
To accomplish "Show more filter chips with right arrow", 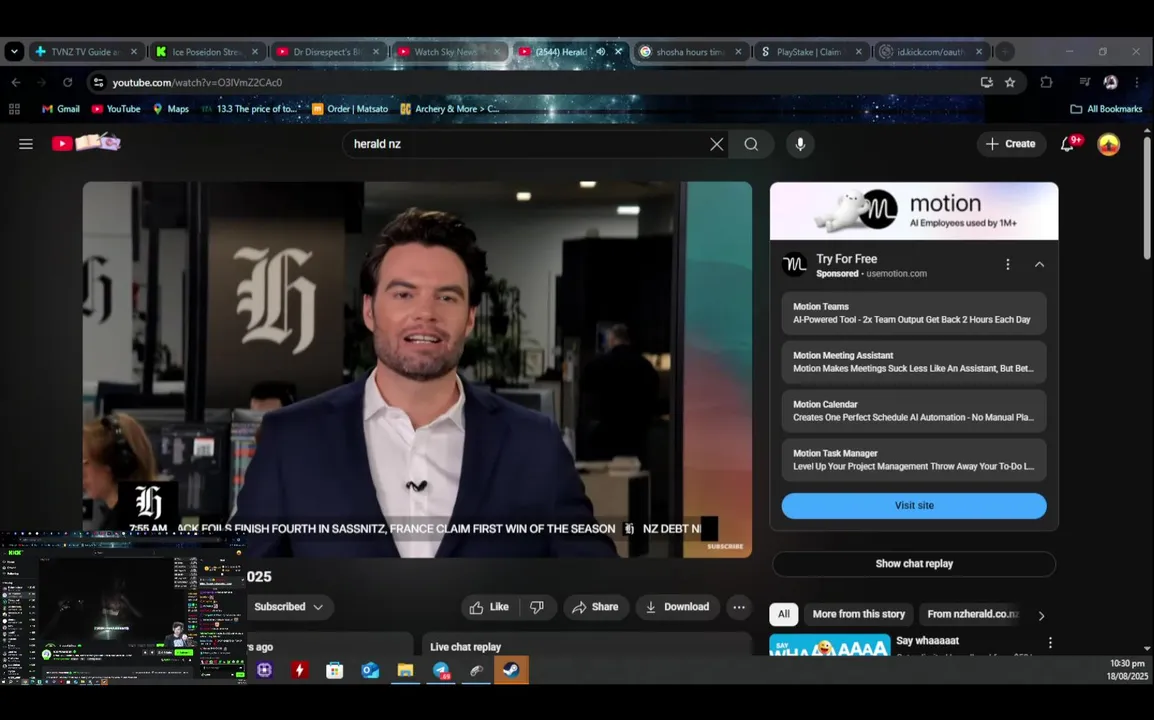I will click(1041, 615).
